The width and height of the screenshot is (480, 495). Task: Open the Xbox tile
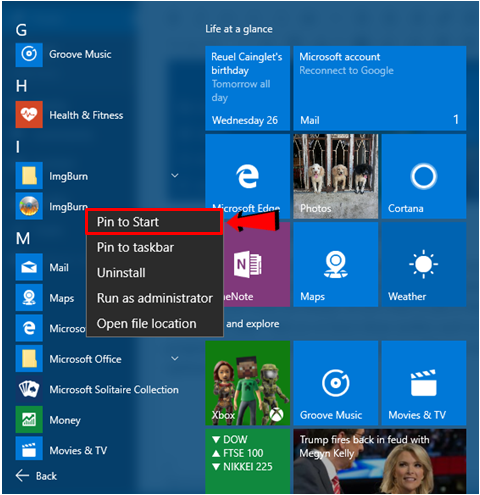point(248,383)
